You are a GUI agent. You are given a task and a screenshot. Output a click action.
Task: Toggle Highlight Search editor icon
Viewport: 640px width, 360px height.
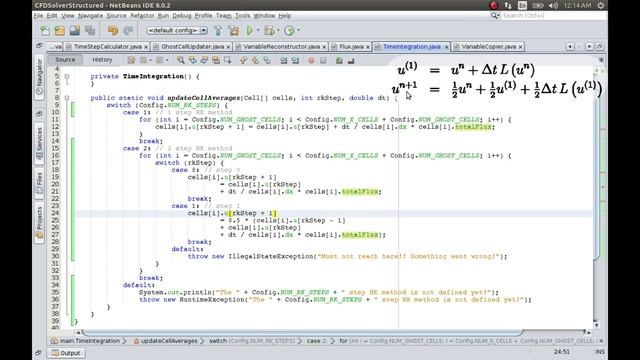(216, 60)
